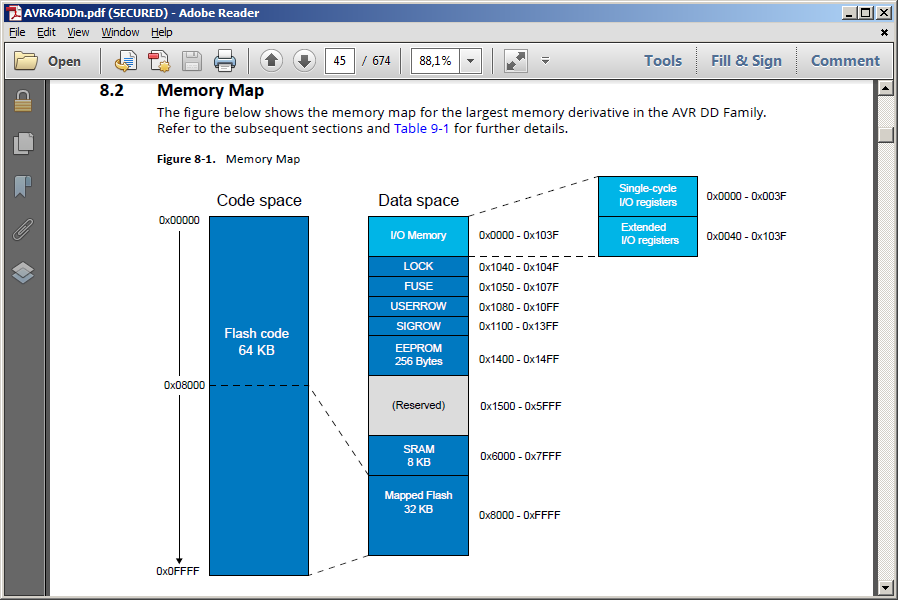Click the Mapped Flash 32 KB block
The height and width of the screenshot is (600, 898).
coord(418,515)
